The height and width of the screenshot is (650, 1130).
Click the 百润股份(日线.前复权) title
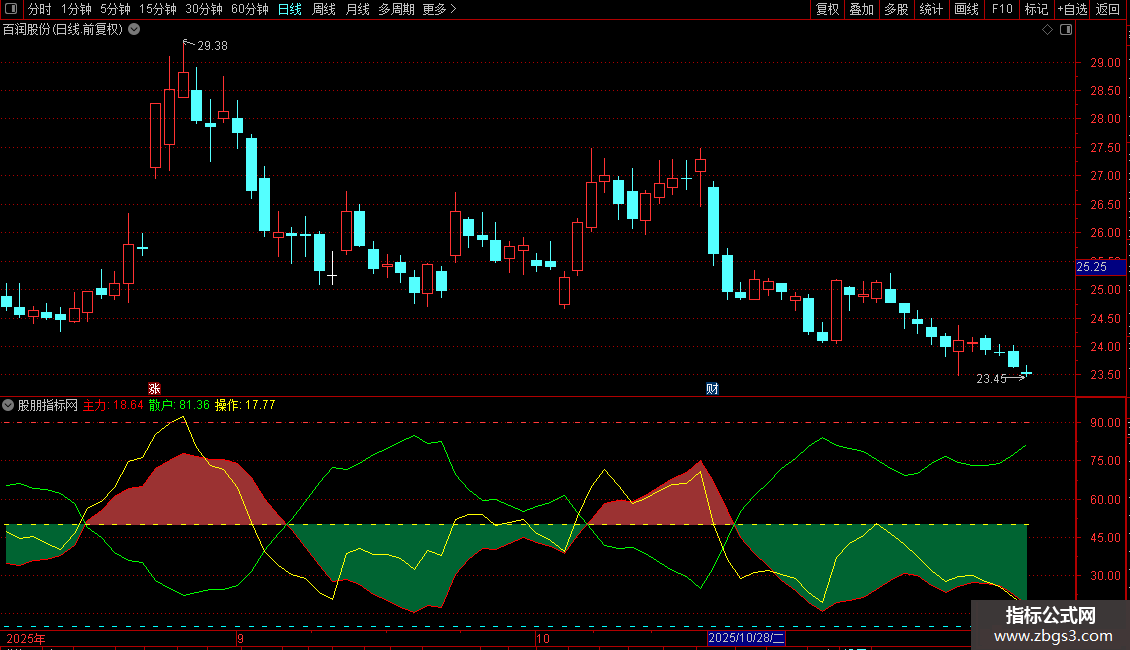coord(63,30)
